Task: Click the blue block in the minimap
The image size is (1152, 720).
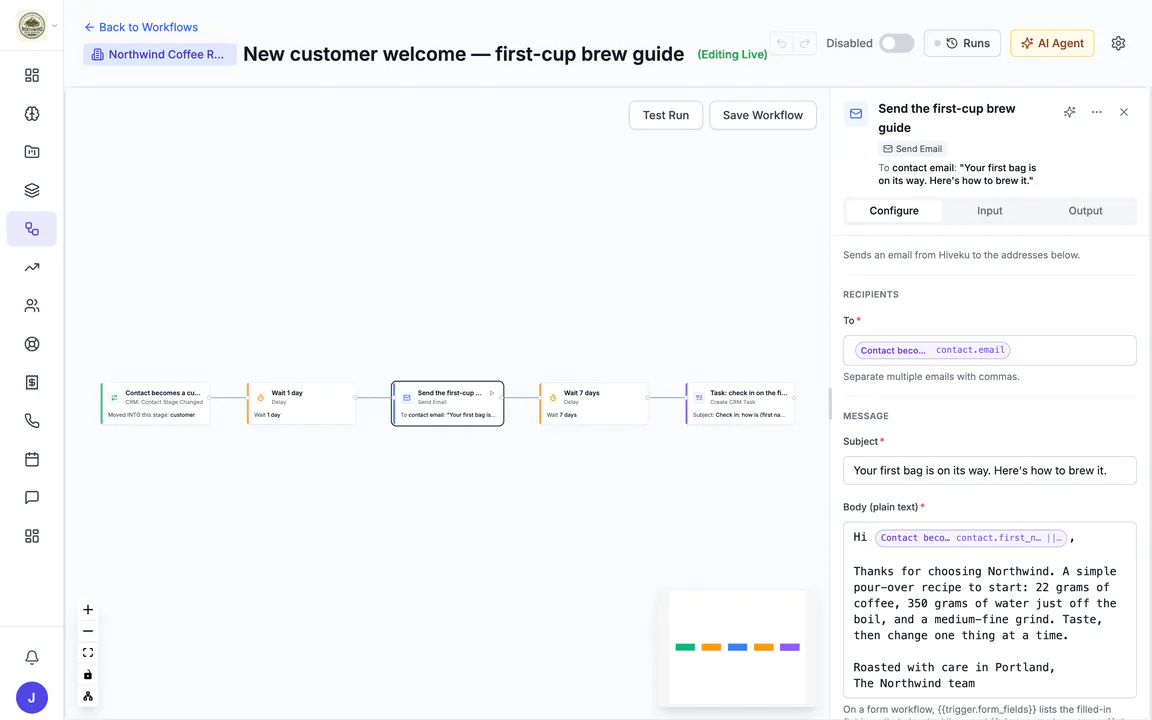Action: click(738, 647)
